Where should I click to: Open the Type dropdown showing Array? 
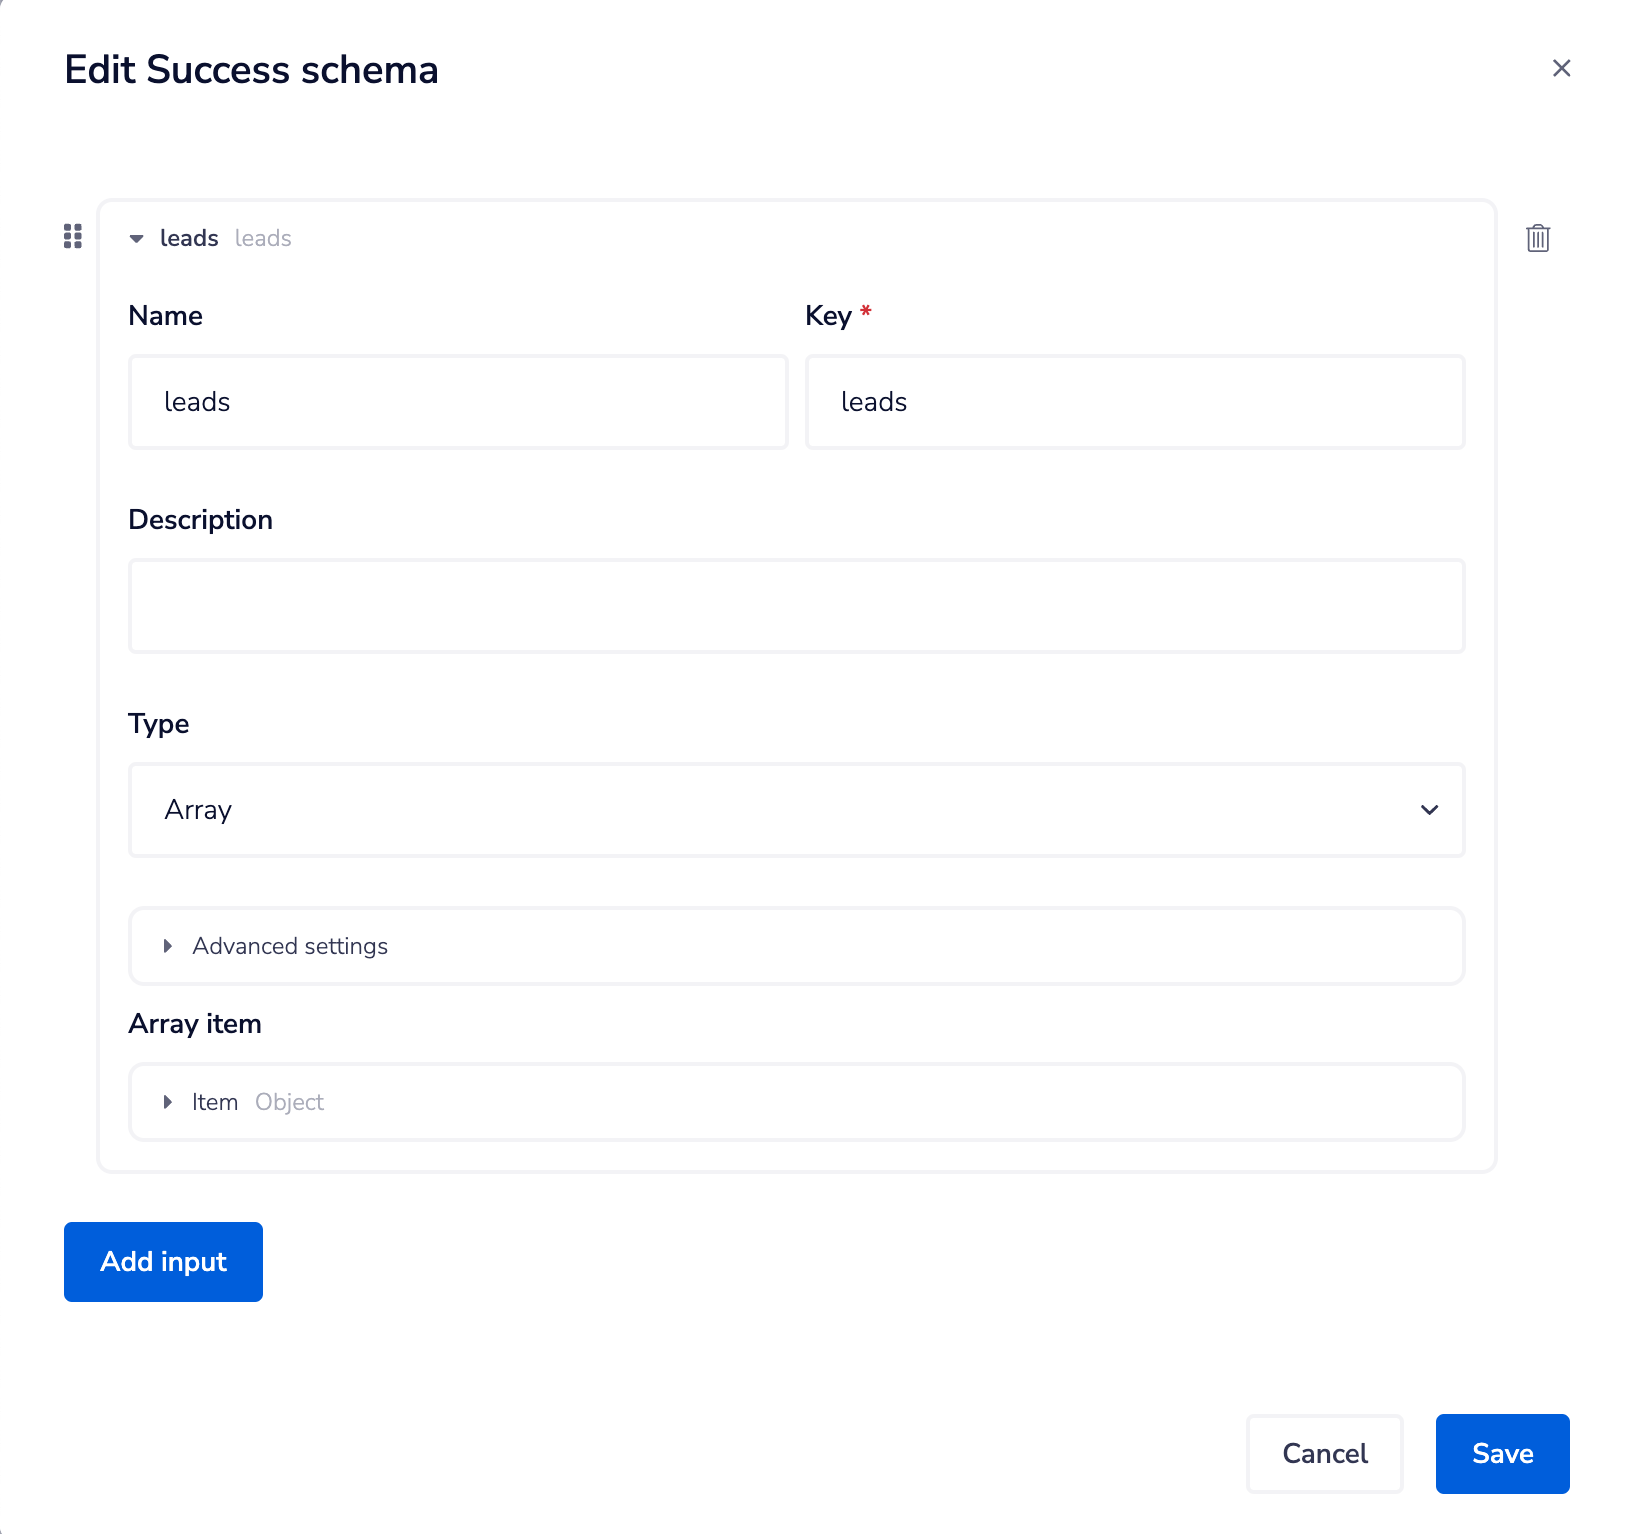tap(796, 810)
